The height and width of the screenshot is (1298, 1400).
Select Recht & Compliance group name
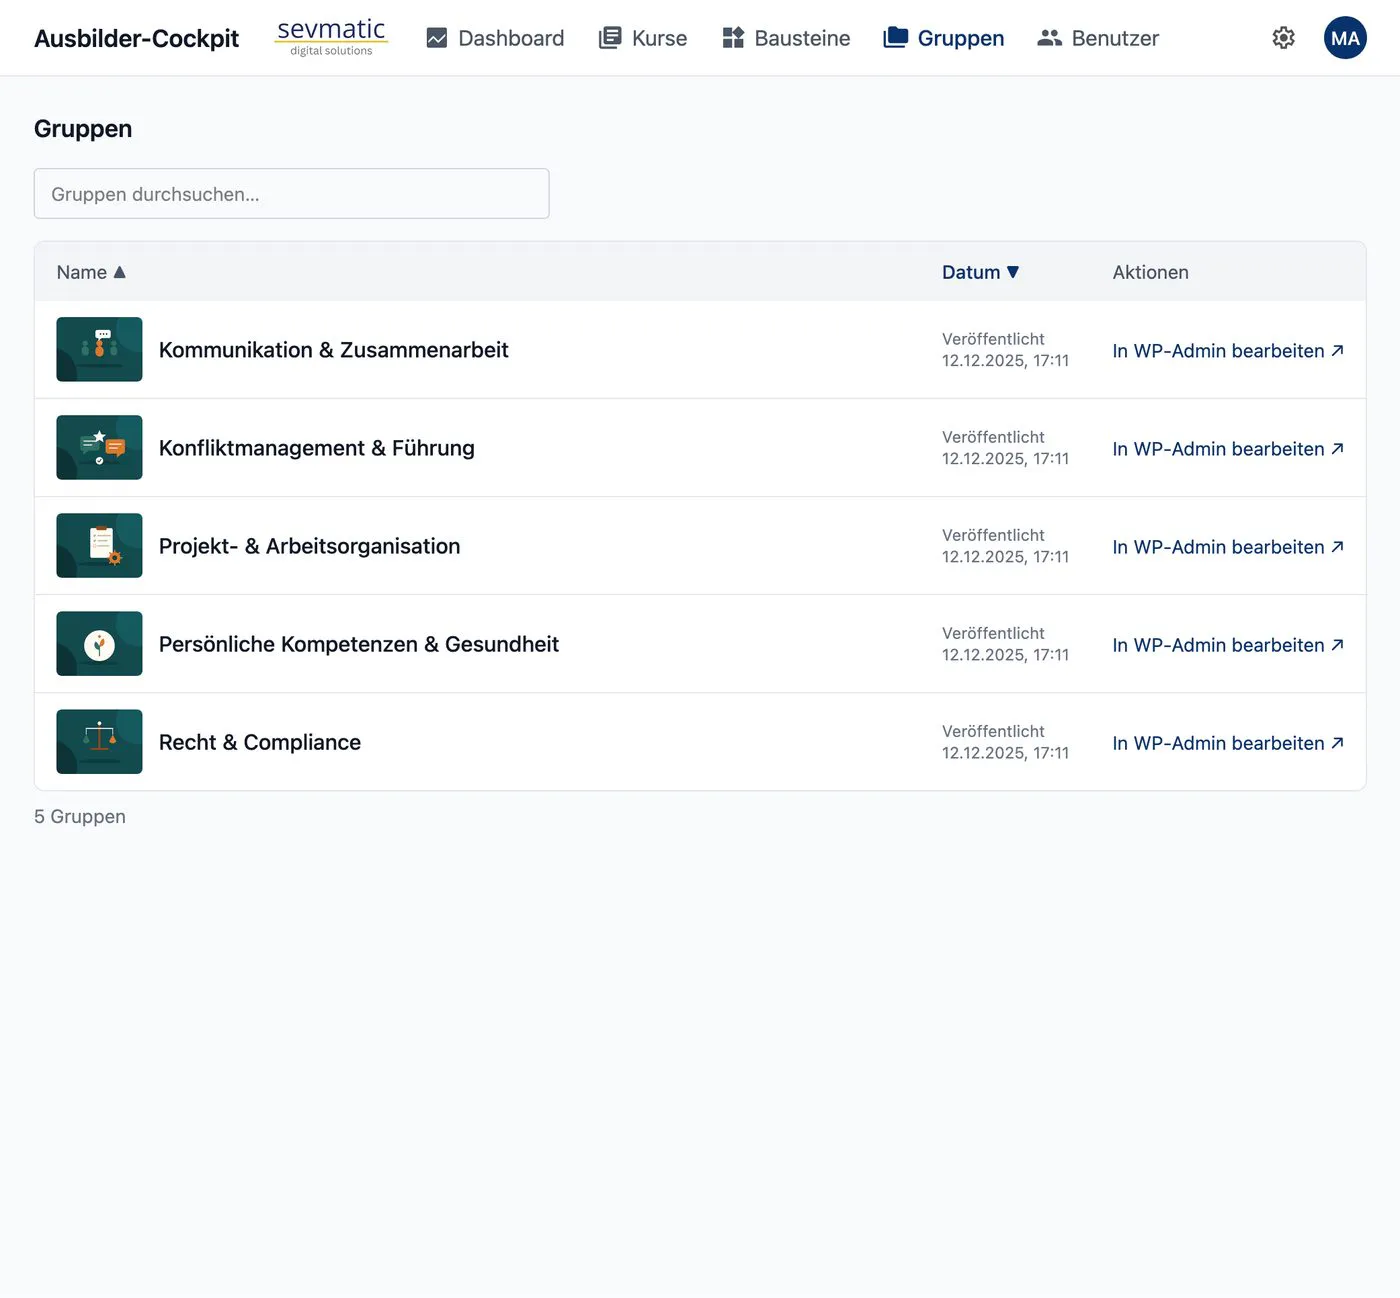(x=260, y=742)
